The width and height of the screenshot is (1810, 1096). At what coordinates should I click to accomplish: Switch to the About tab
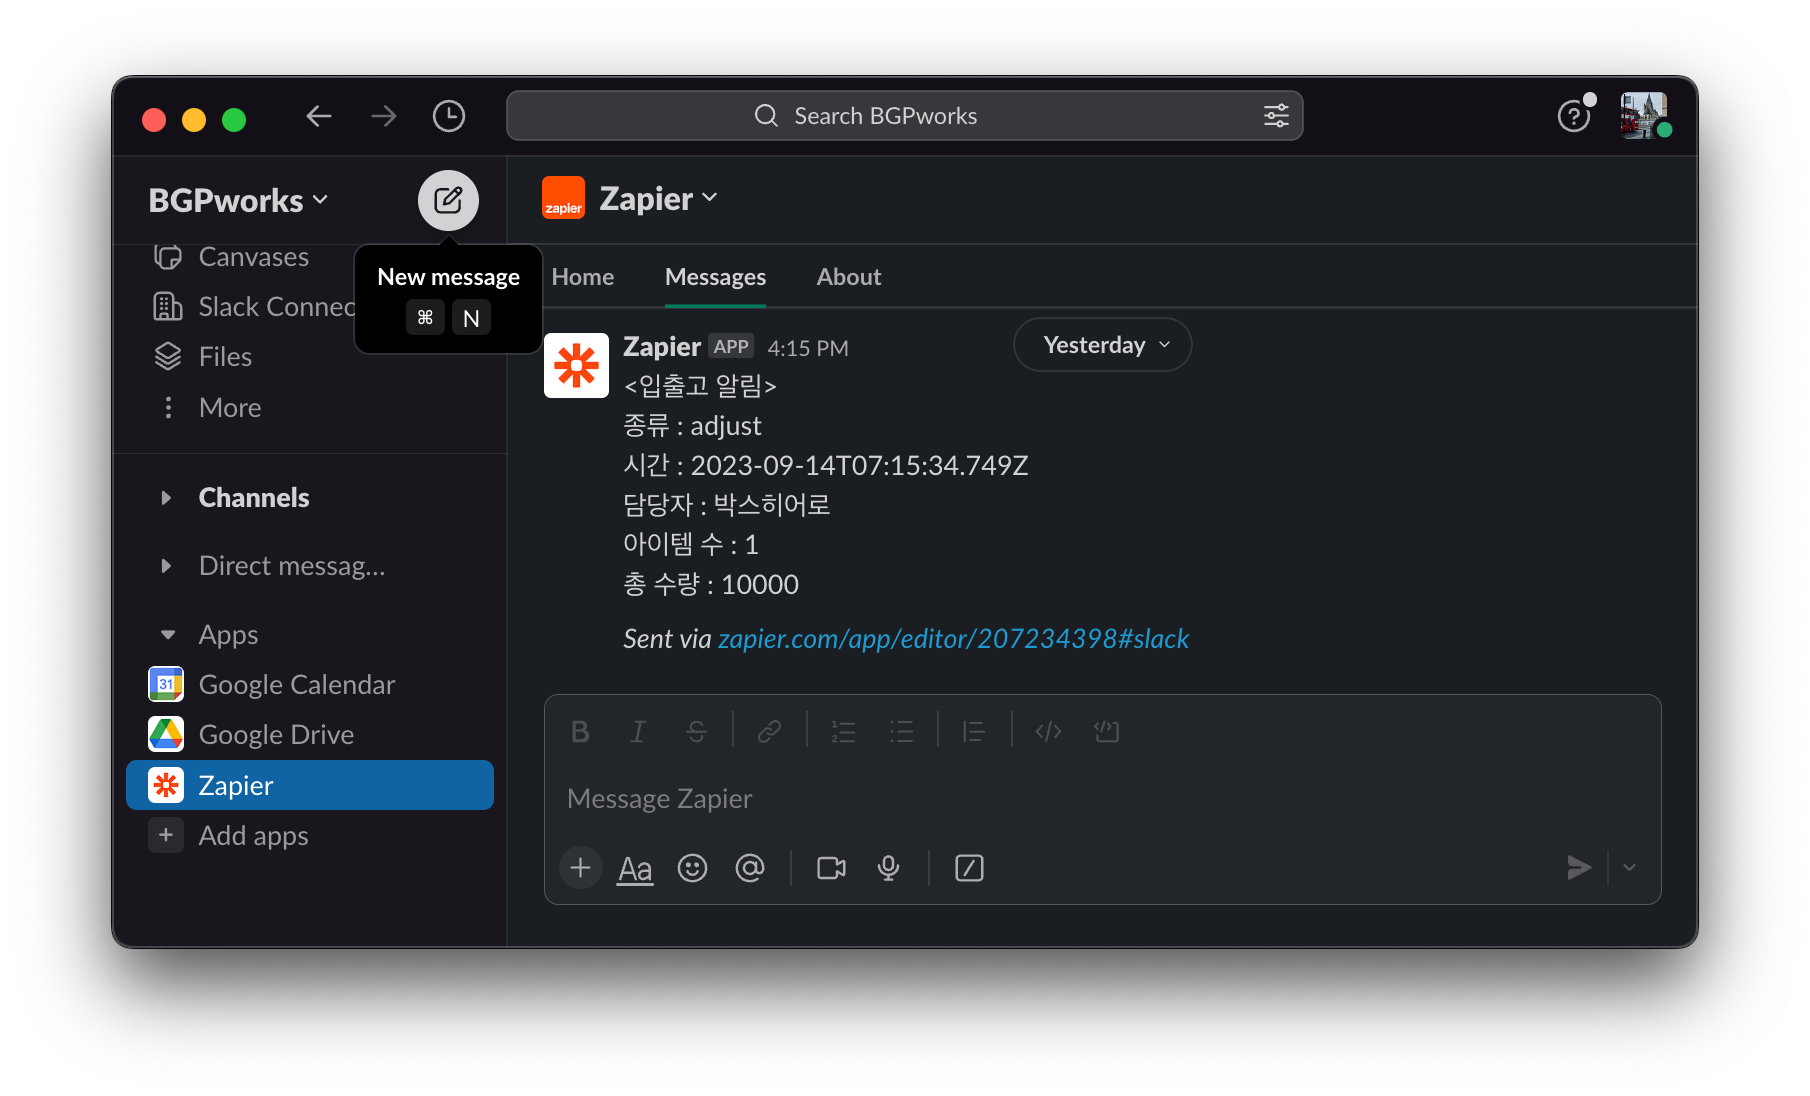point(849,277)
